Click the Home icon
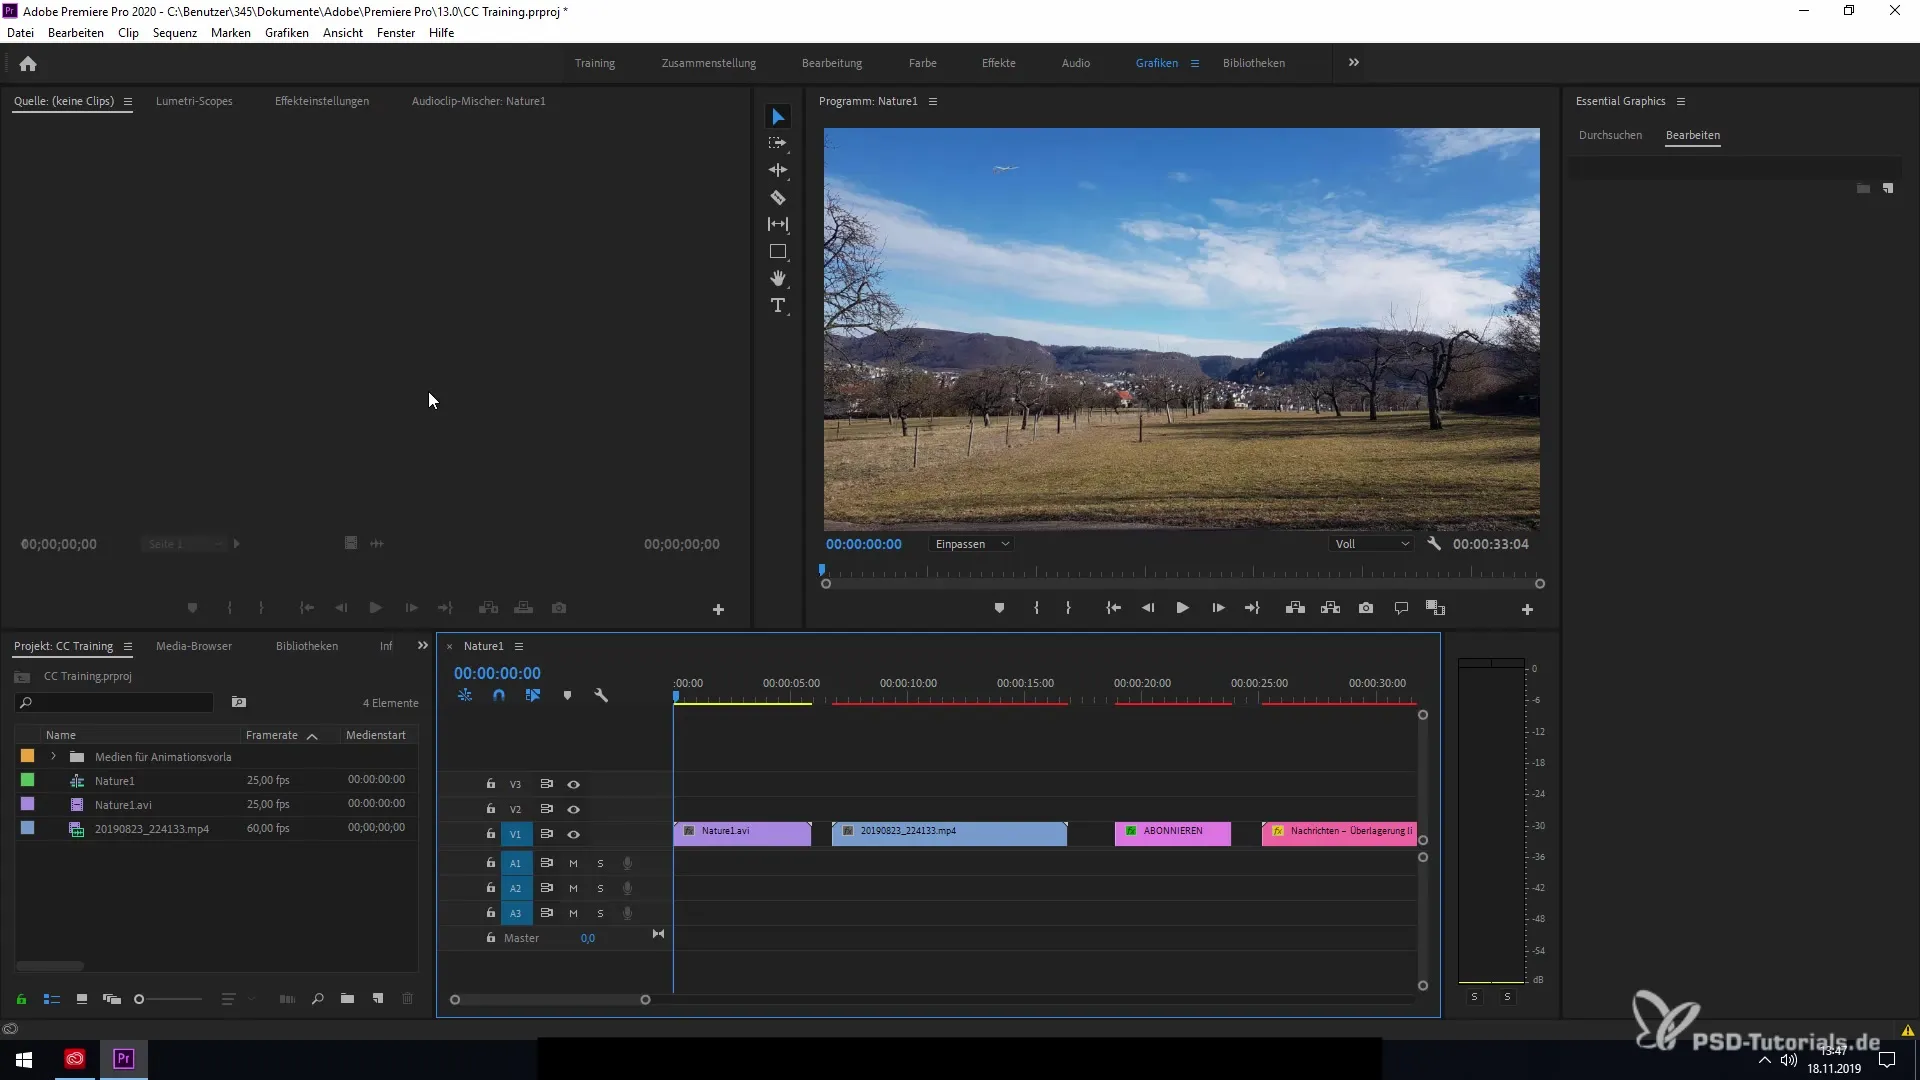1920x1080 pixels. (28, 63)
